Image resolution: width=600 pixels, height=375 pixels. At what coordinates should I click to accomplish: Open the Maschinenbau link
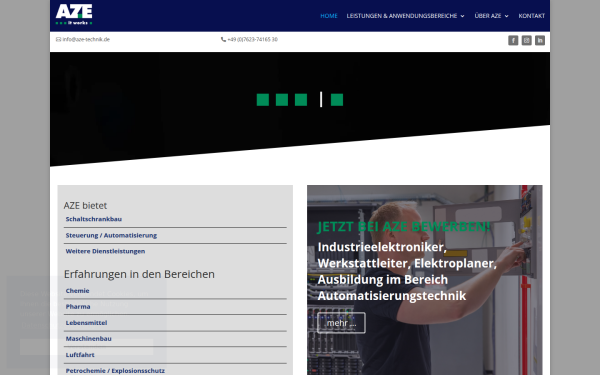click(x=88, y=339)
